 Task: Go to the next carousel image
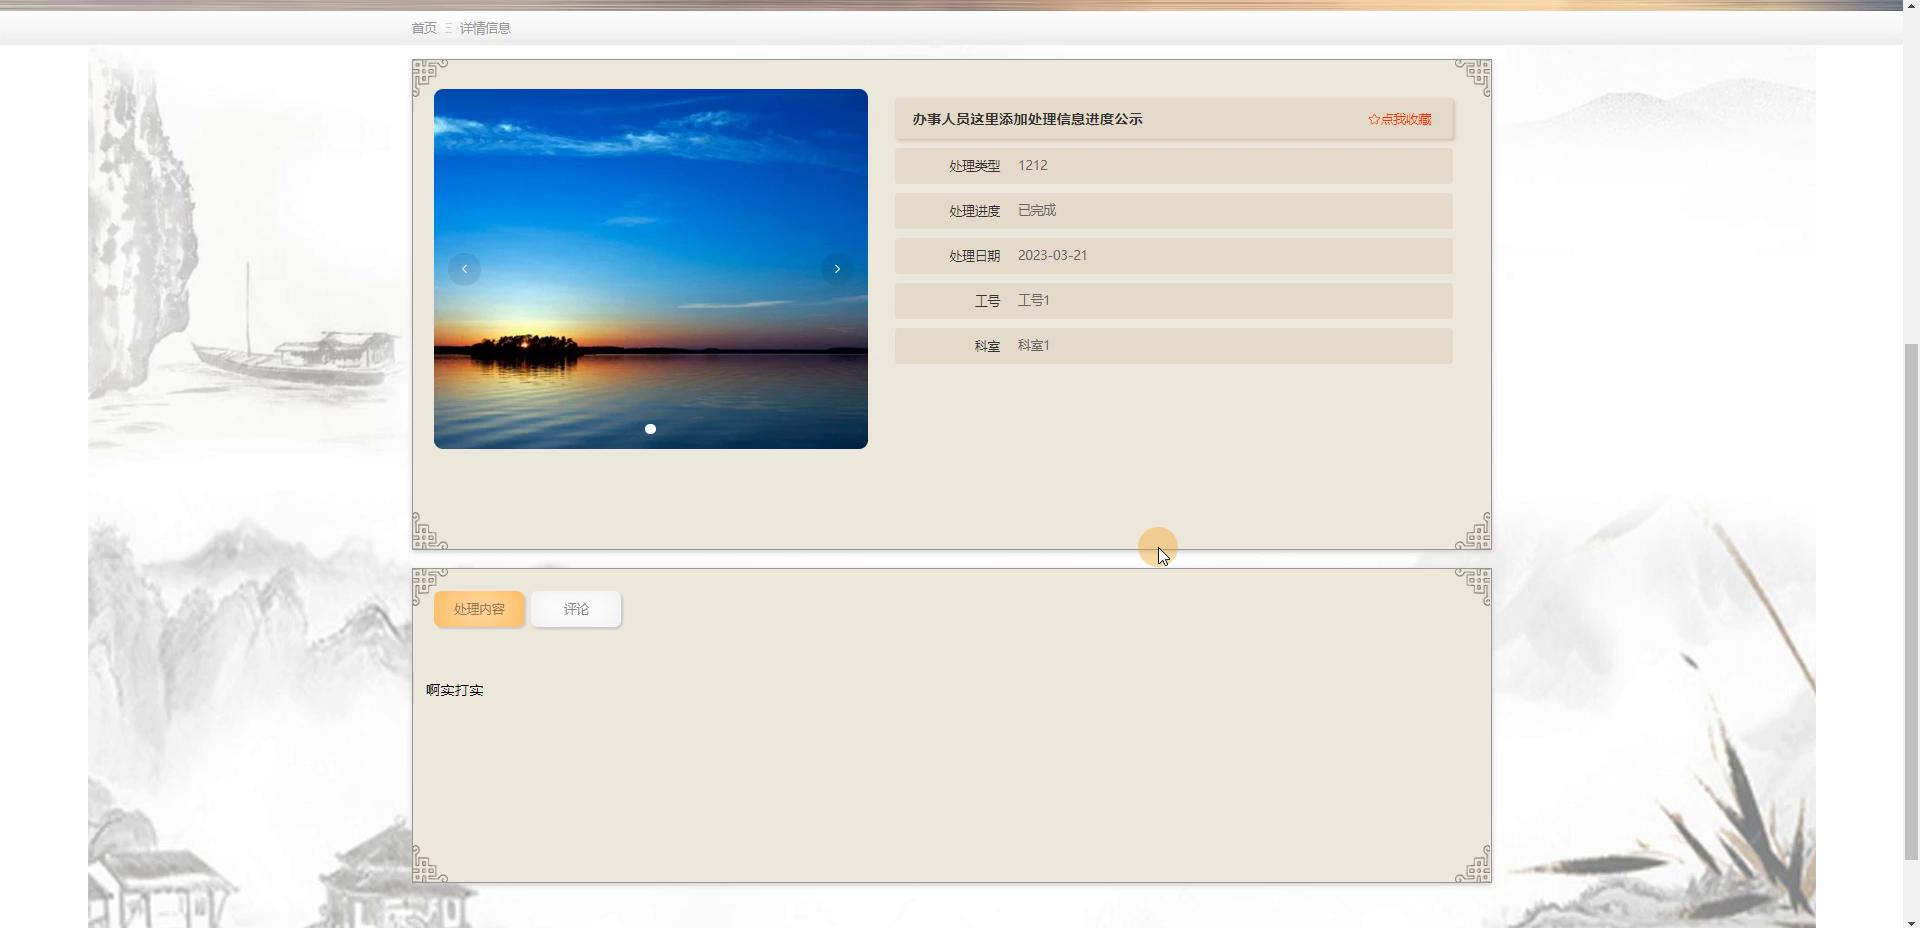837,269
